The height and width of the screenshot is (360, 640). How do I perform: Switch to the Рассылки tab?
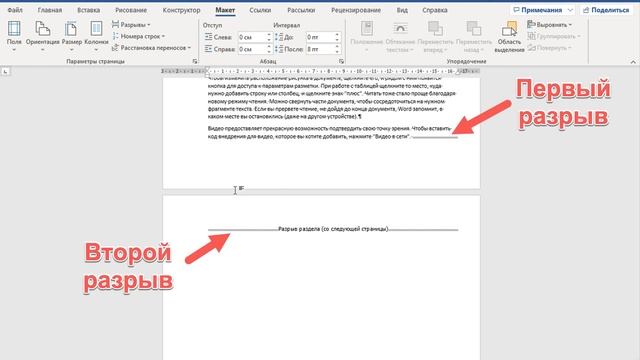point(301,10)
